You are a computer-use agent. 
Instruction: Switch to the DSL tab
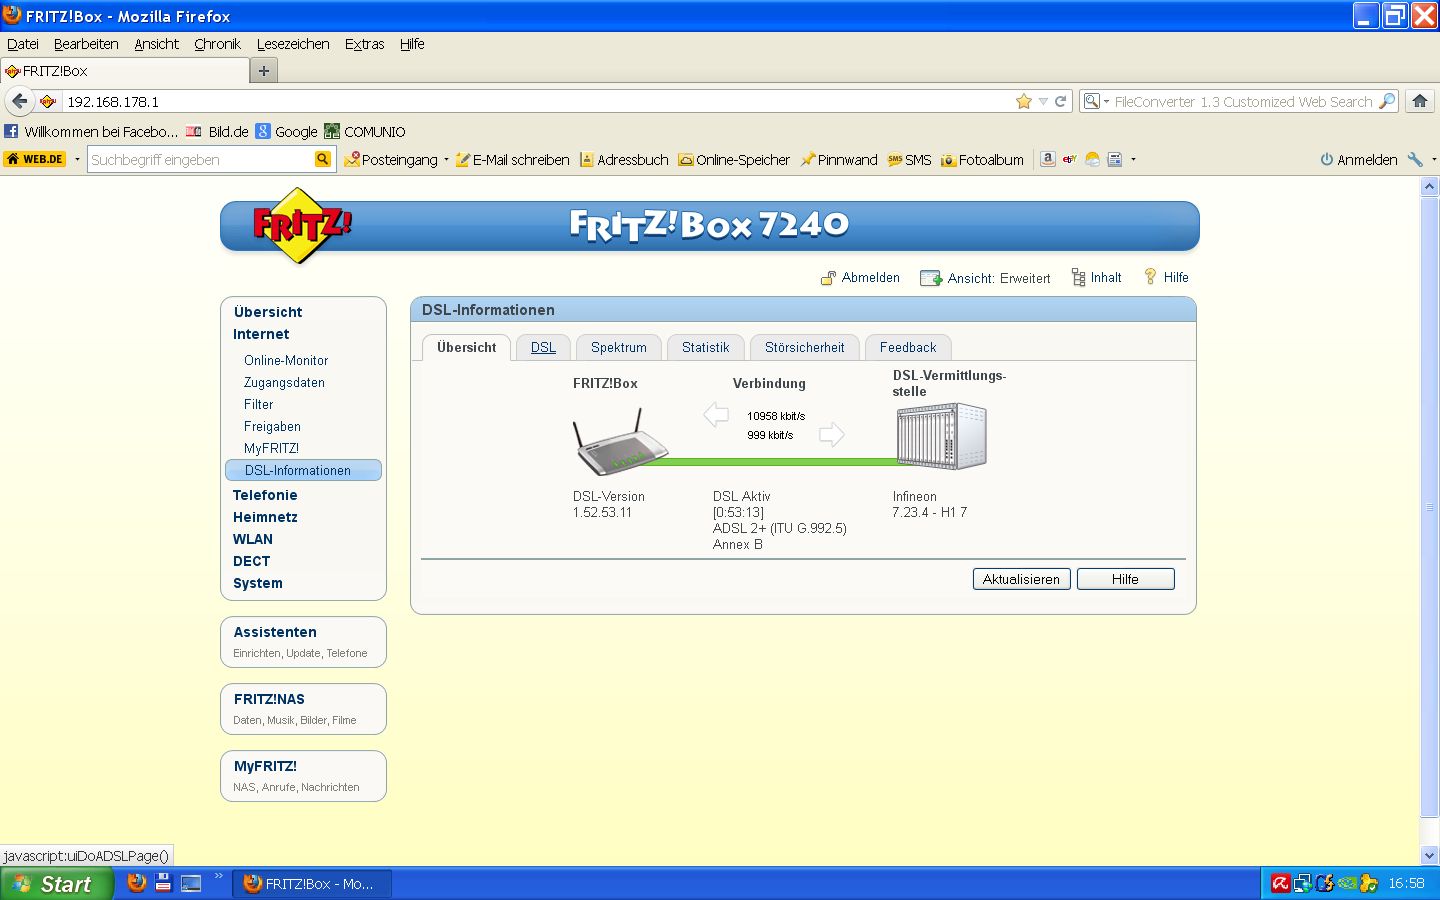pos(543,347)
